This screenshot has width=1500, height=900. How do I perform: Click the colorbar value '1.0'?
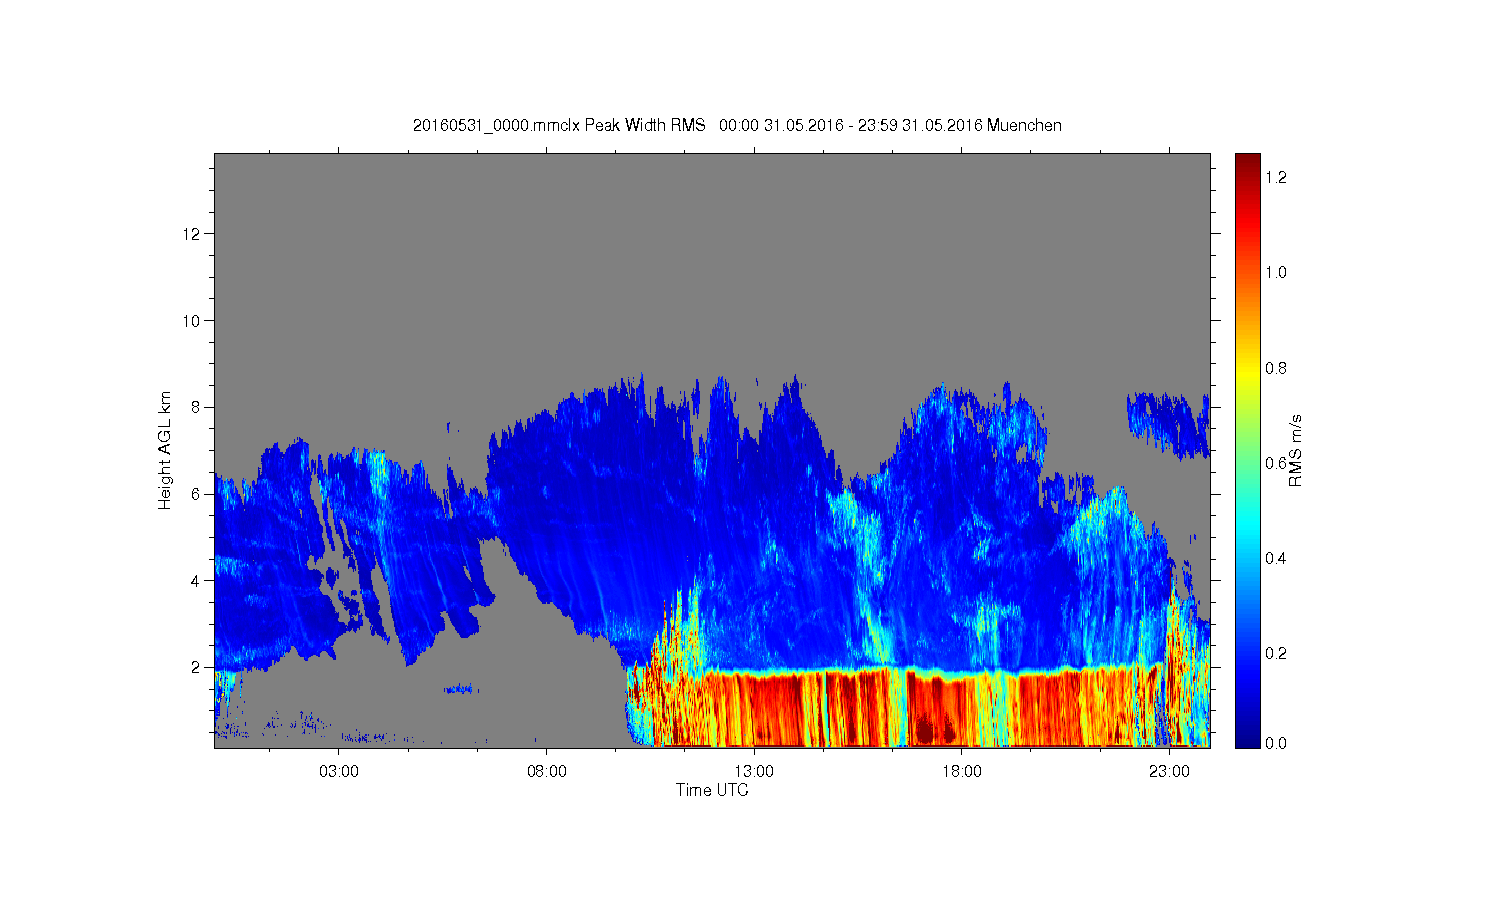1276,272
